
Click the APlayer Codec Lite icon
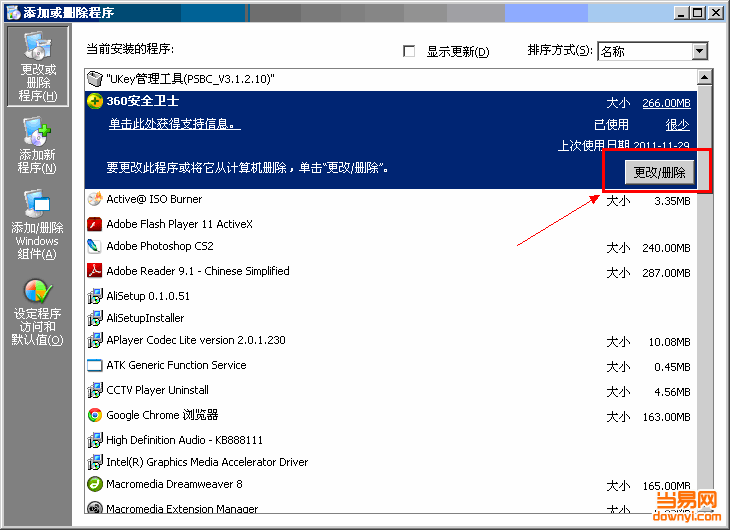pyautogui.click(x=95, y=340)
